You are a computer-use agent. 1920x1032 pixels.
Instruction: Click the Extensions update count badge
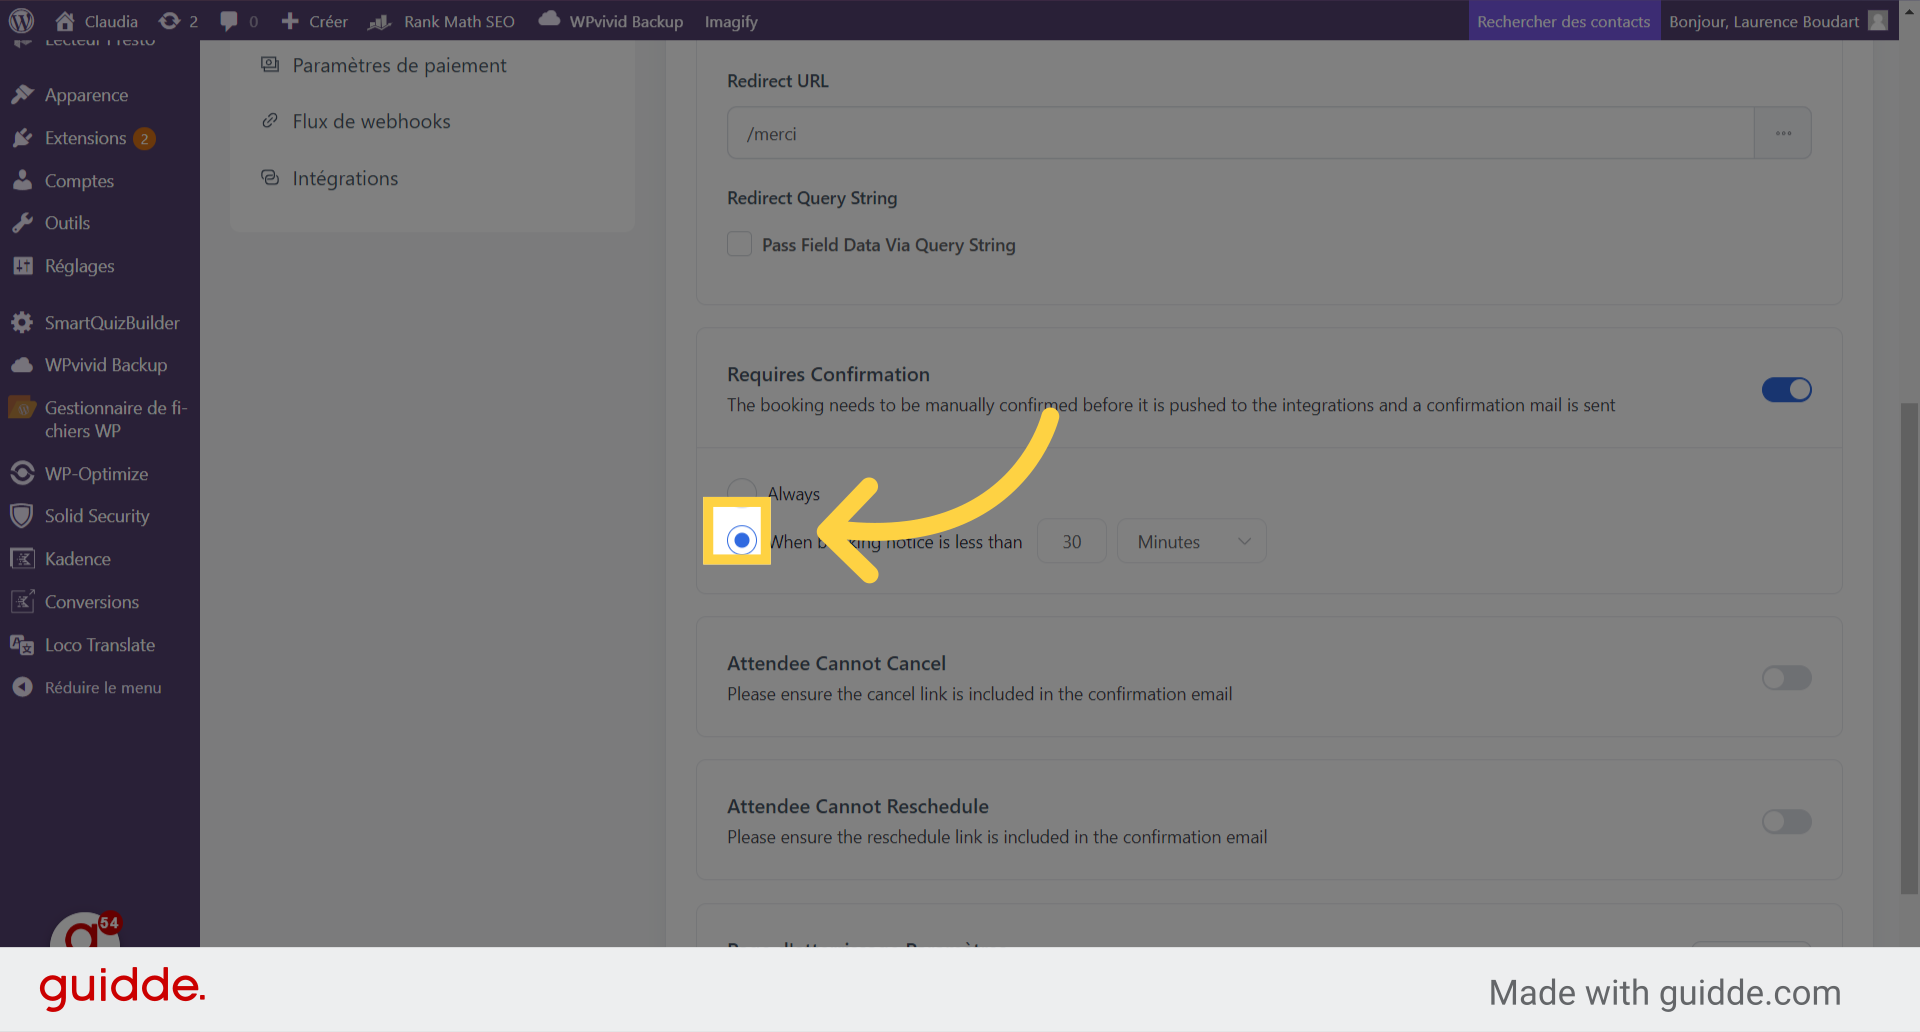click(x=144, y=138)
